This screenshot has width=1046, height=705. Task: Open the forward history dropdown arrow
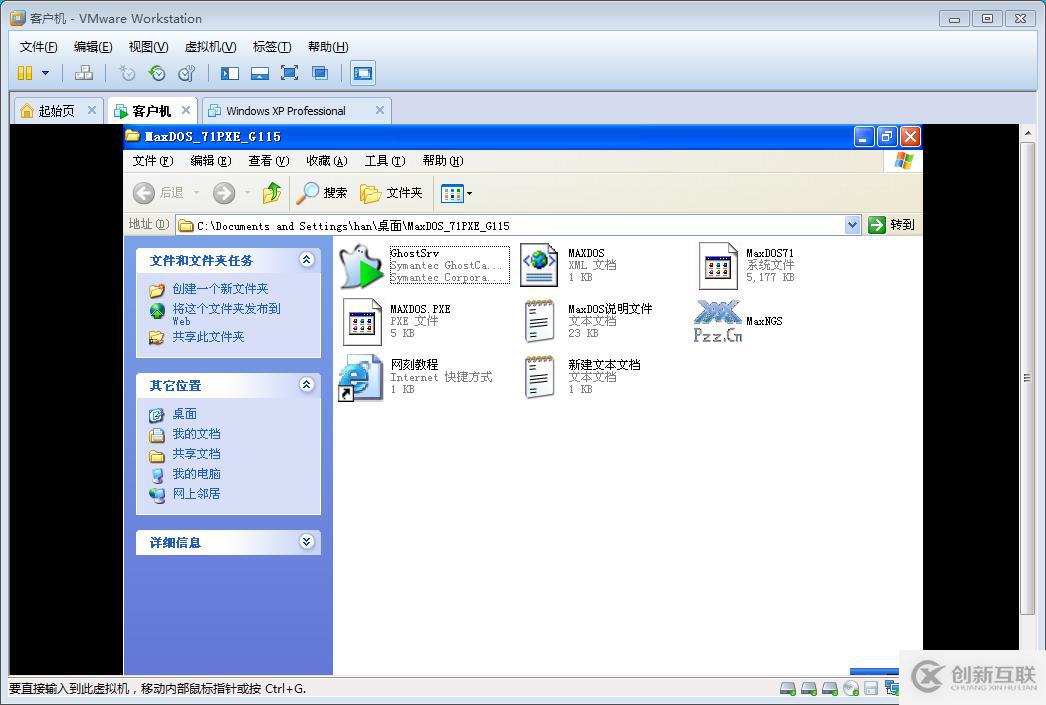[x=247, y=193]
